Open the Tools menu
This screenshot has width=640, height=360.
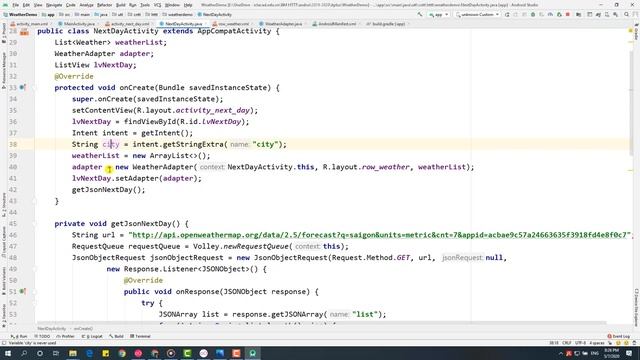tap(145, 5)
